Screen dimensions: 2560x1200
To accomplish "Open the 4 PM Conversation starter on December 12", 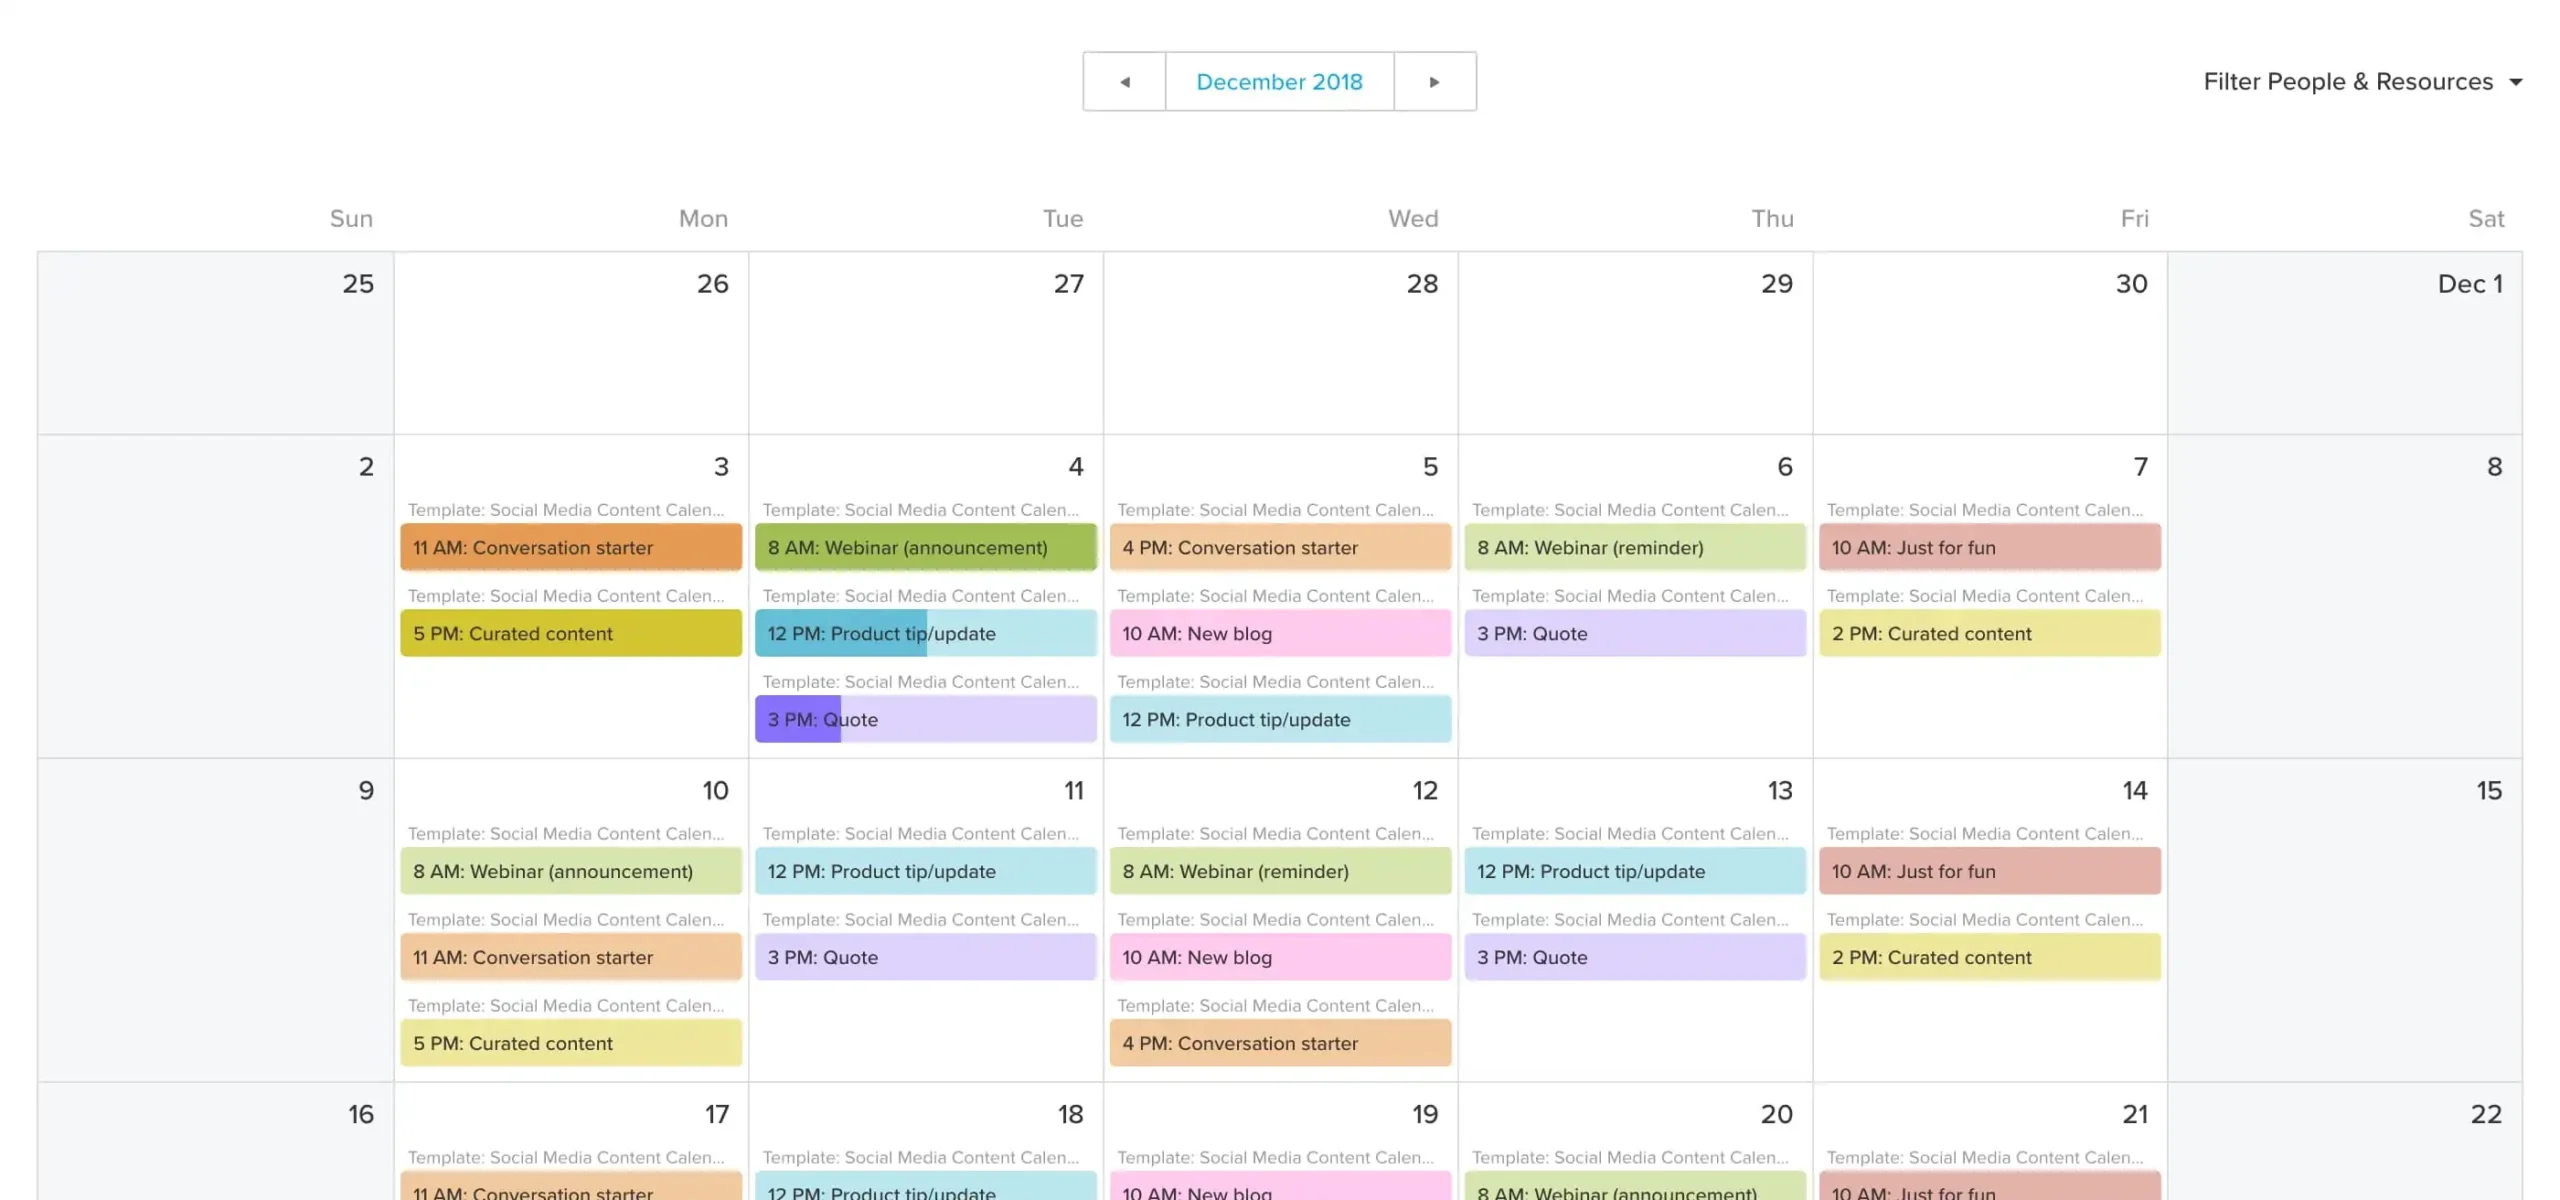I will coord(1280,1043).
